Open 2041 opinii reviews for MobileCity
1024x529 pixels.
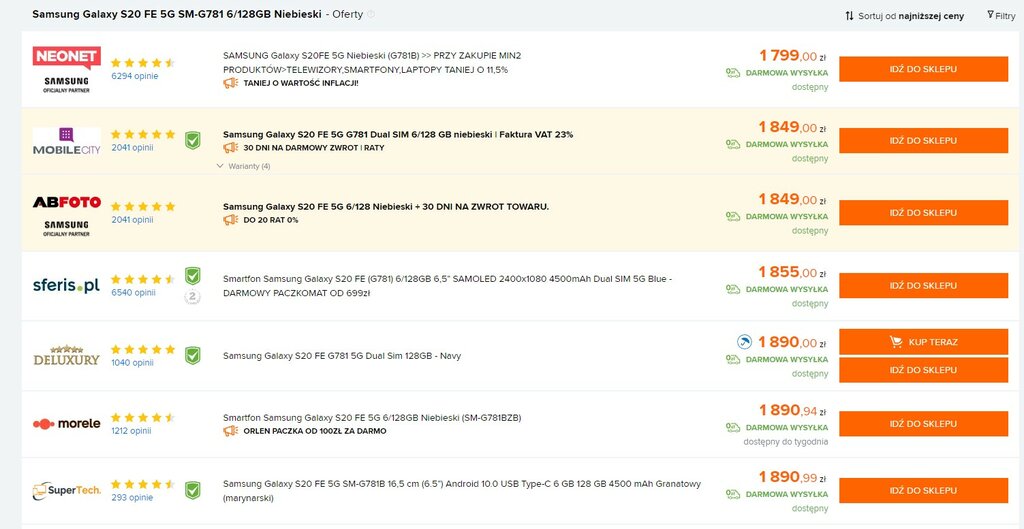coord(132,148)
